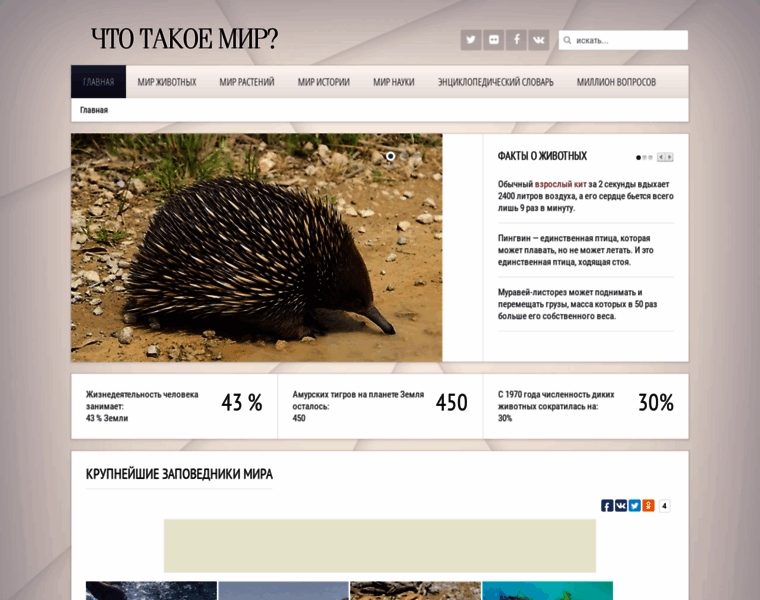760x600 pixels.
Task: Open the VK icon in the header
Action: (538, 40)
